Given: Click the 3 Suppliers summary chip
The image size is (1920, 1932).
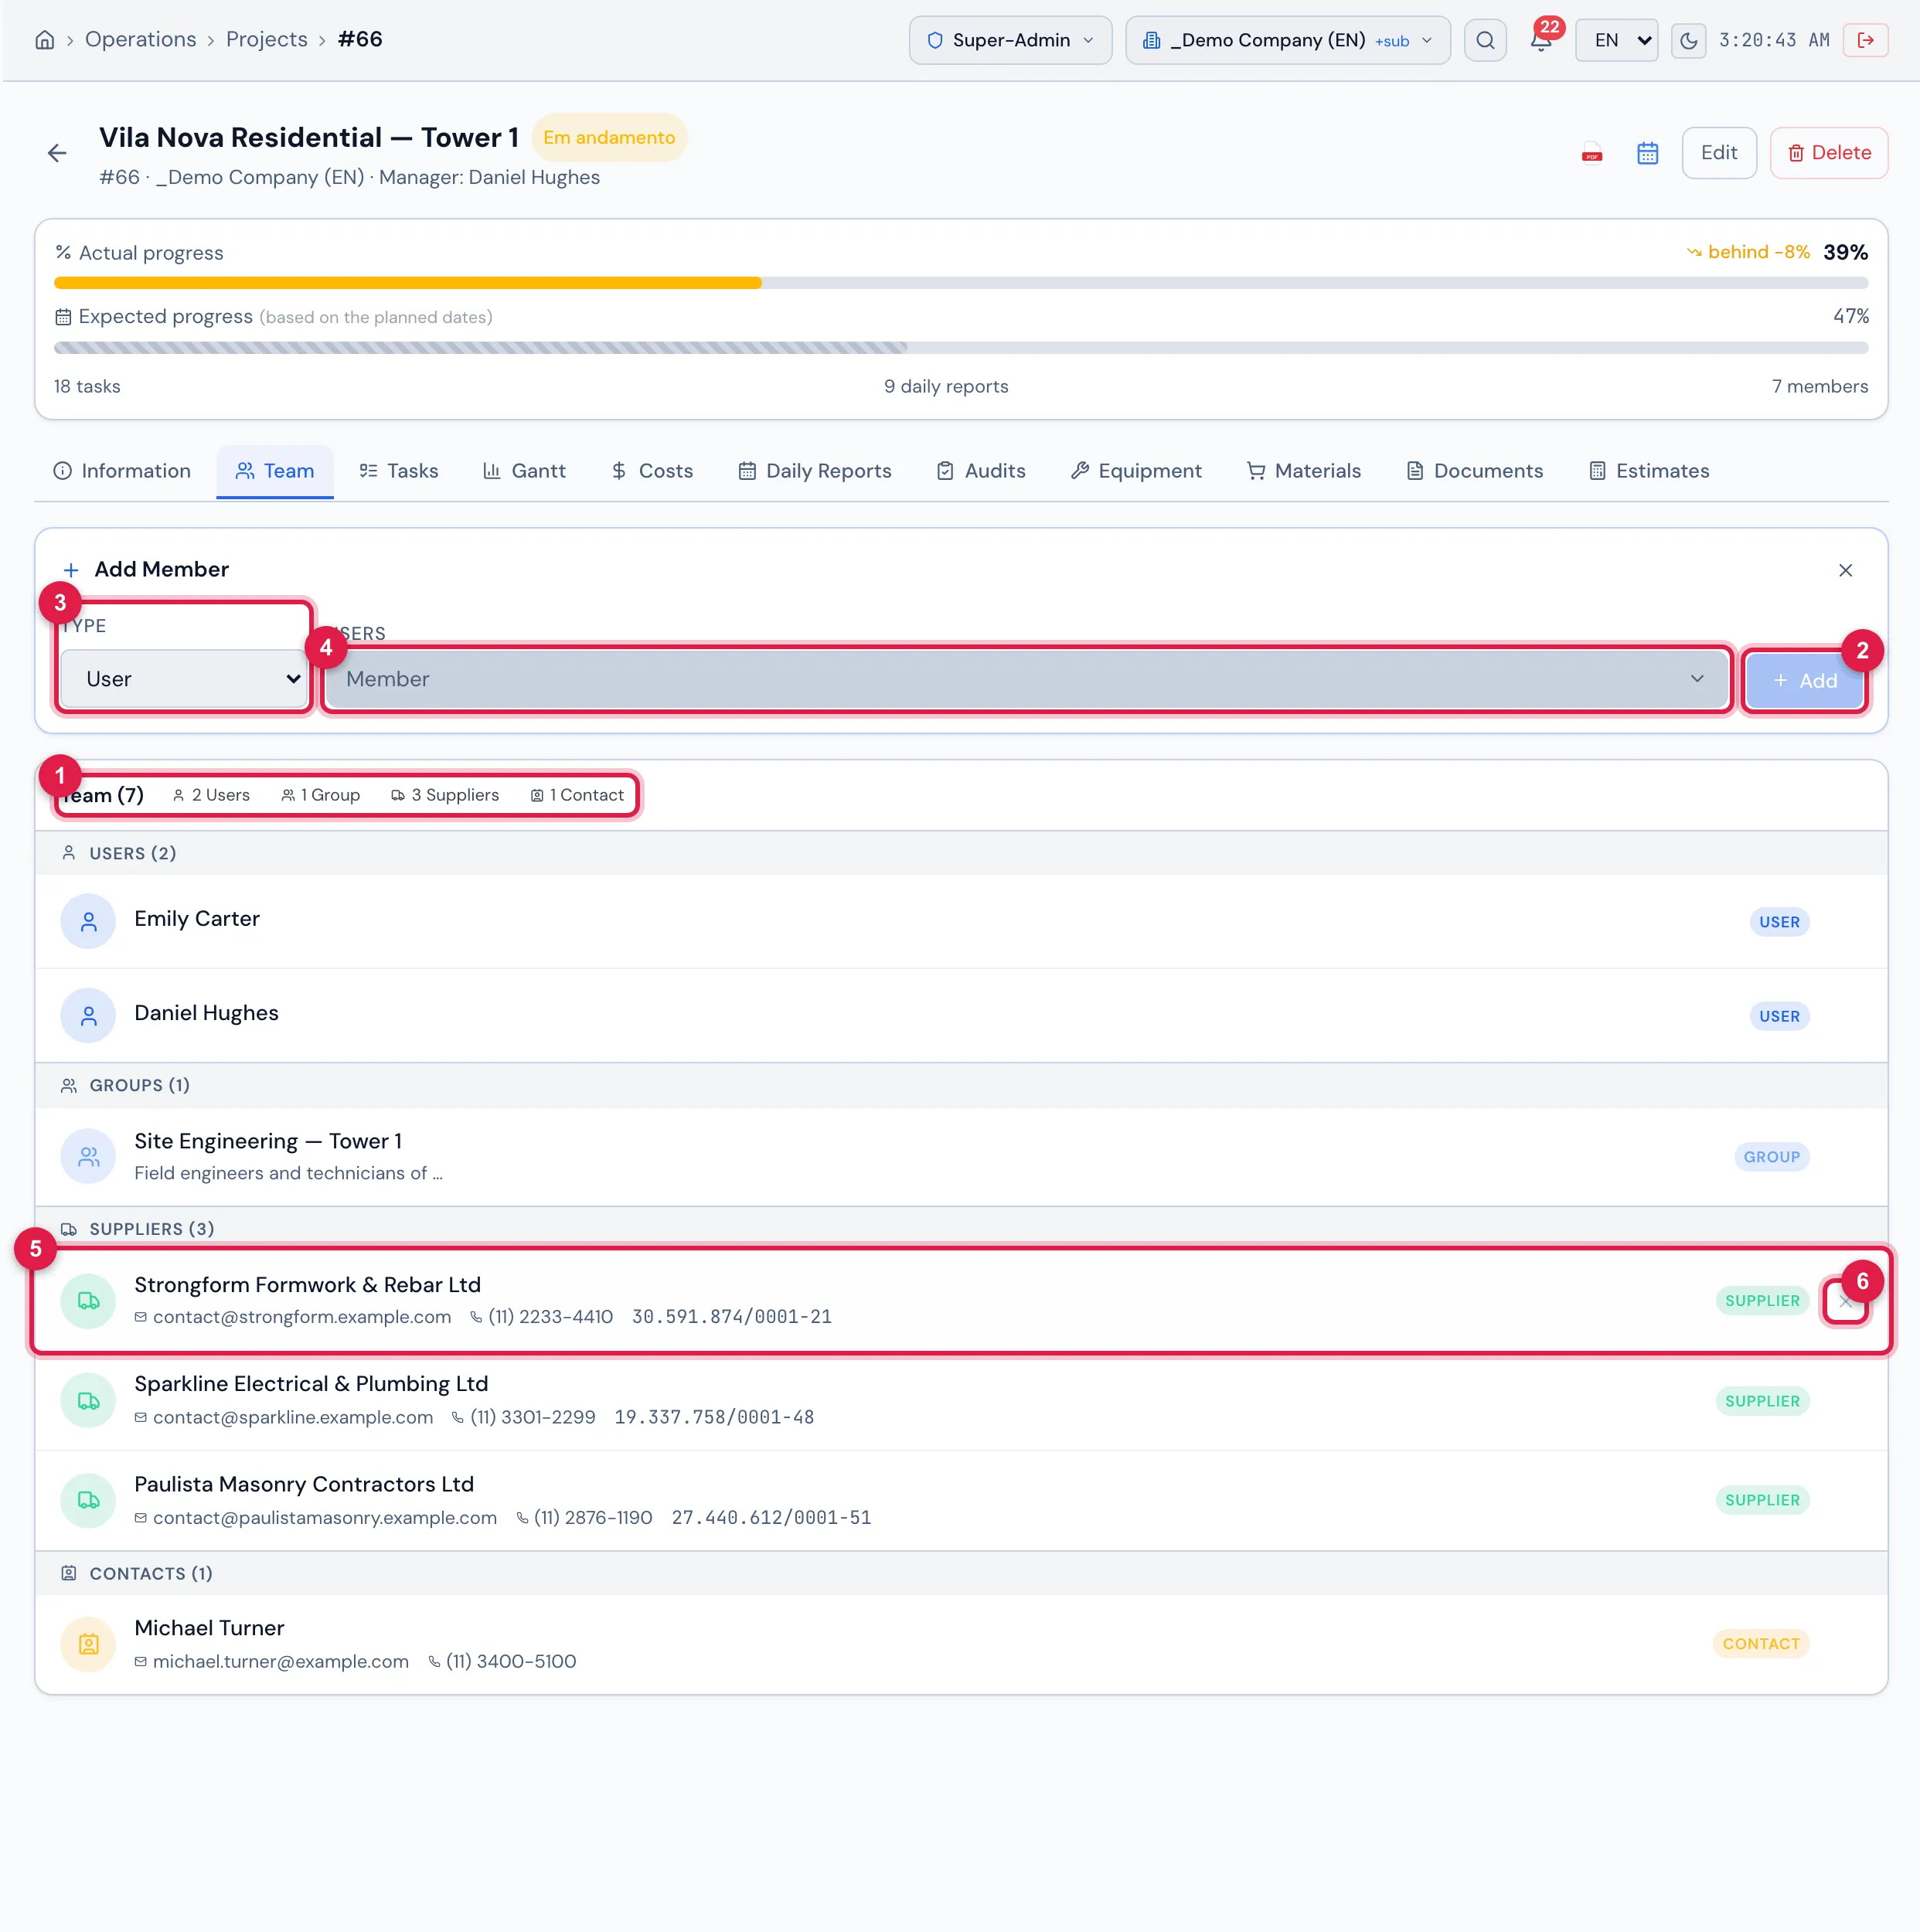Looking at the screenshot, I should click(445, 796).
